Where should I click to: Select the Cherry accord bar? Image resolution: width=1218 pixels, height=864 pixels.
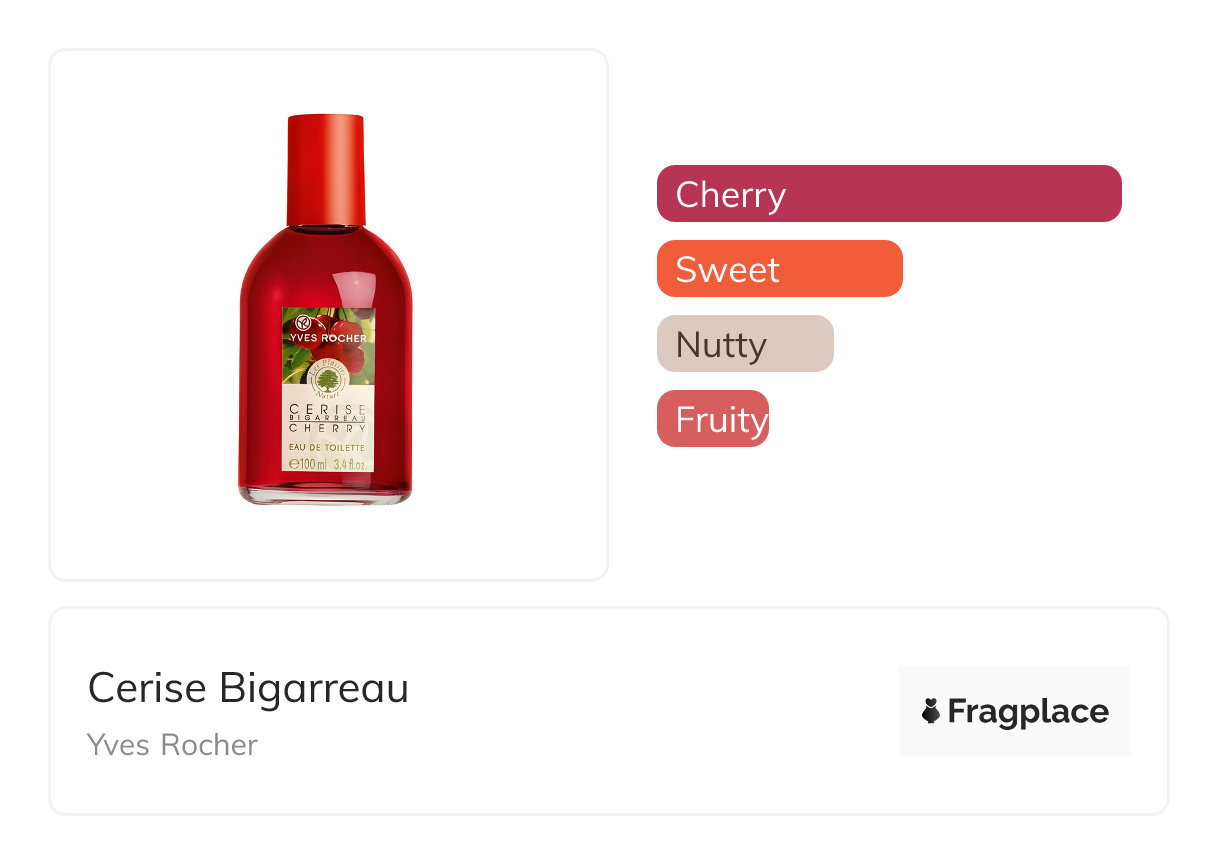click(888, 194)
